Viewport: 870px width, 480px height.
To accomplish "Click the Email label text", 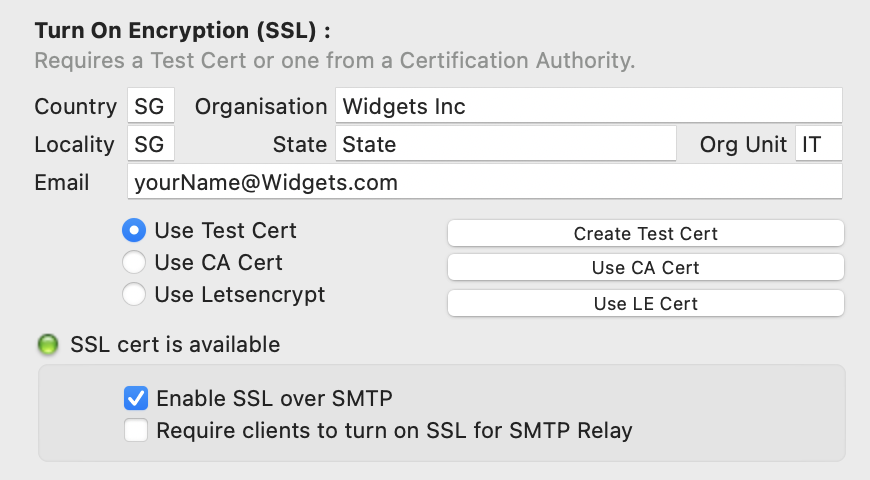I will click(62, 183).
